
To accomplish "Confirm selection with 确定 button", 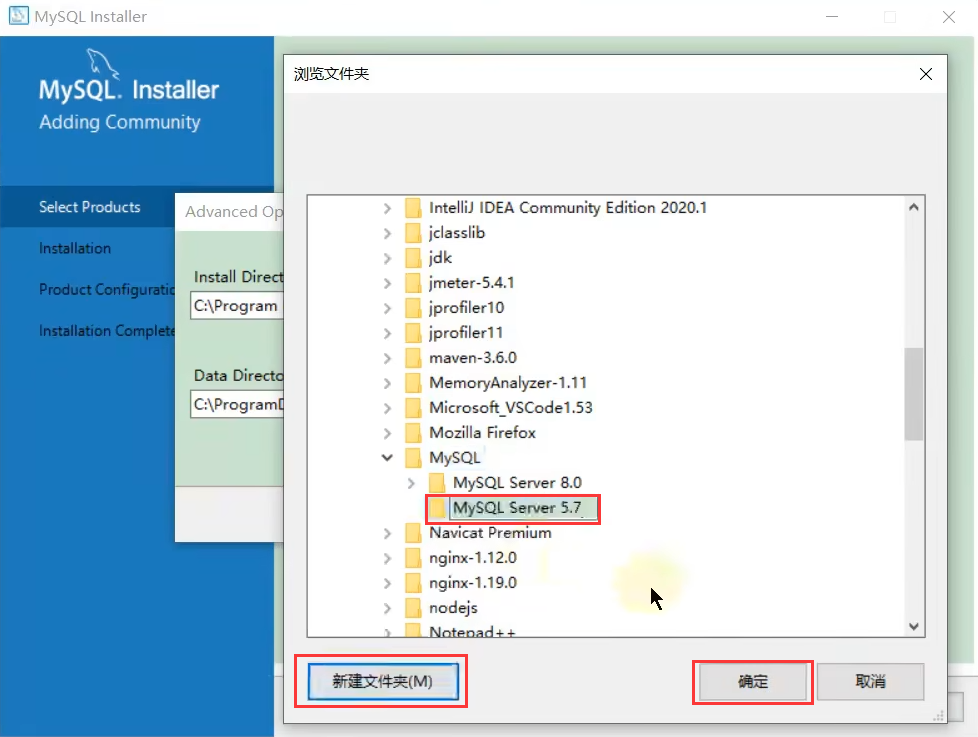I will tap(753, 682).
